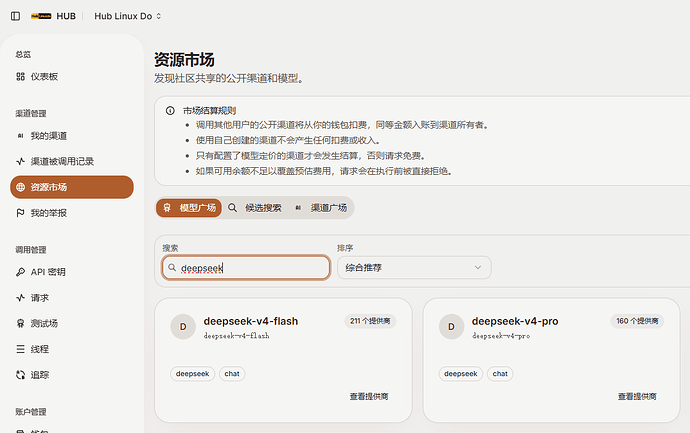Click the D avatar on deepseek-v4-pro card
This screenshot has height=433, width=690.
pyautogui.click(x=451, y=327)
